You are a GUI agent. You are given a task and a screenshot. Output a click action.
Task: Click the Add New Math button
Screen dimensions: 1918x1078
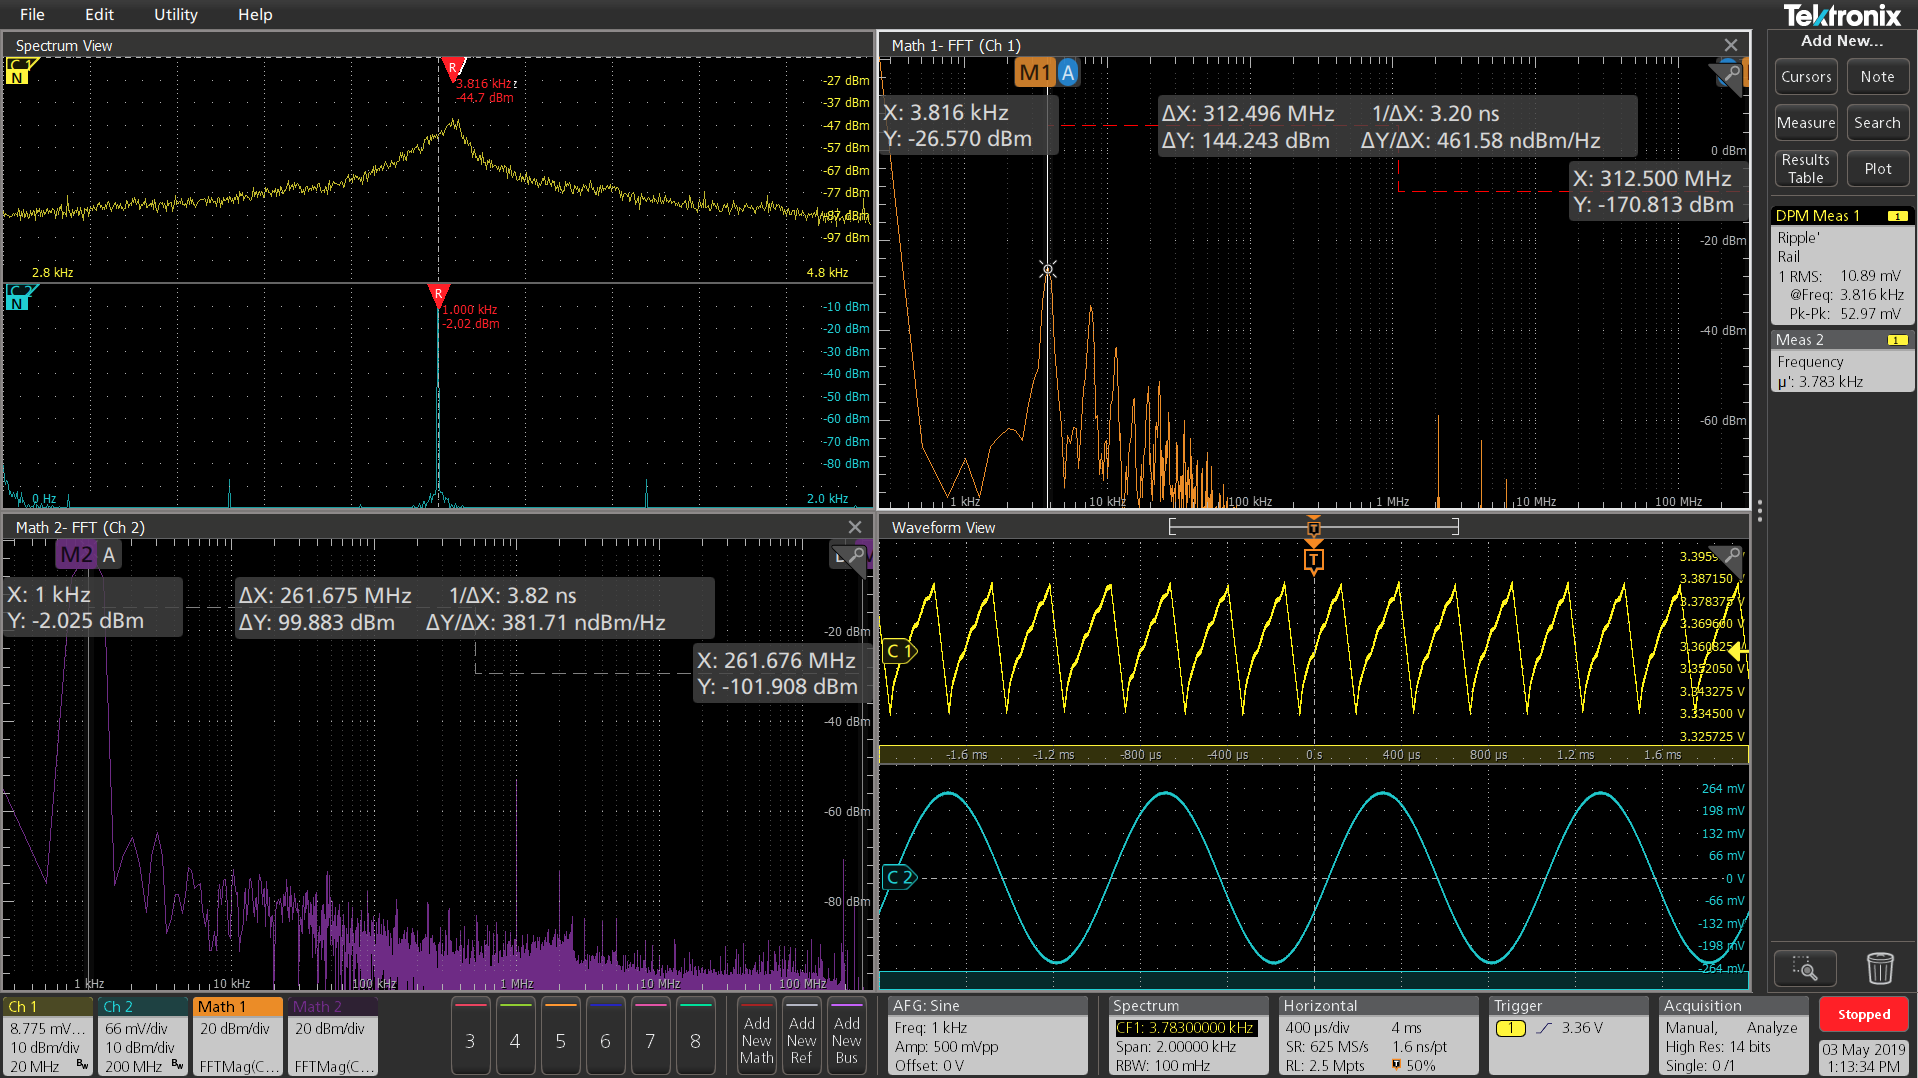pos(756,1039)
